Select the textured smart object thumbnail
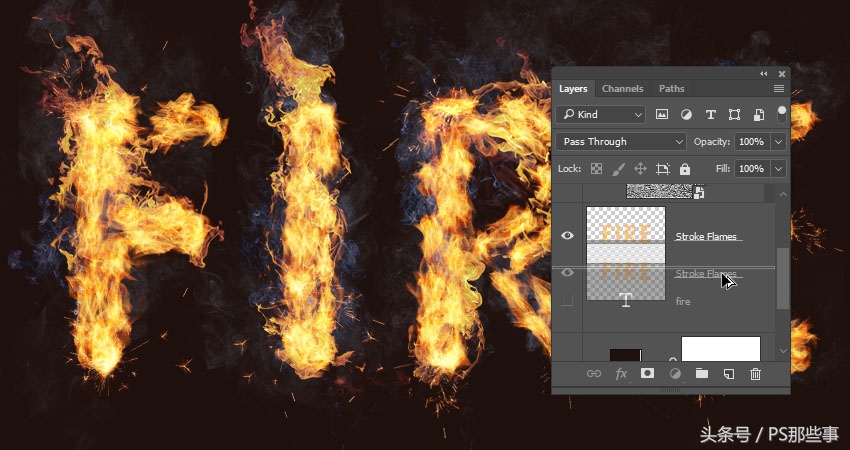 [x=660, y=191]
